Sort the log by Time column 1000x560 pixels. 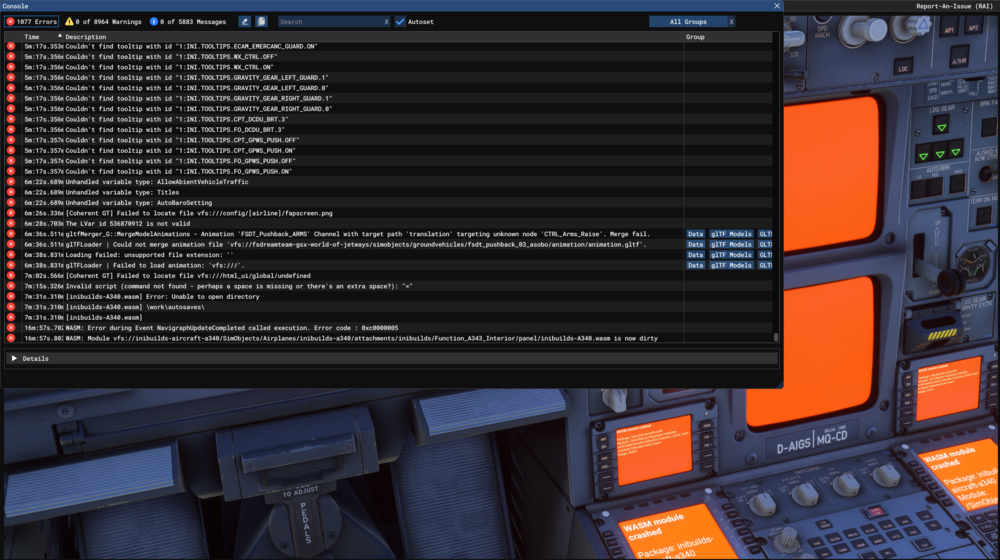pyautogui.click(x=33, y=37)
